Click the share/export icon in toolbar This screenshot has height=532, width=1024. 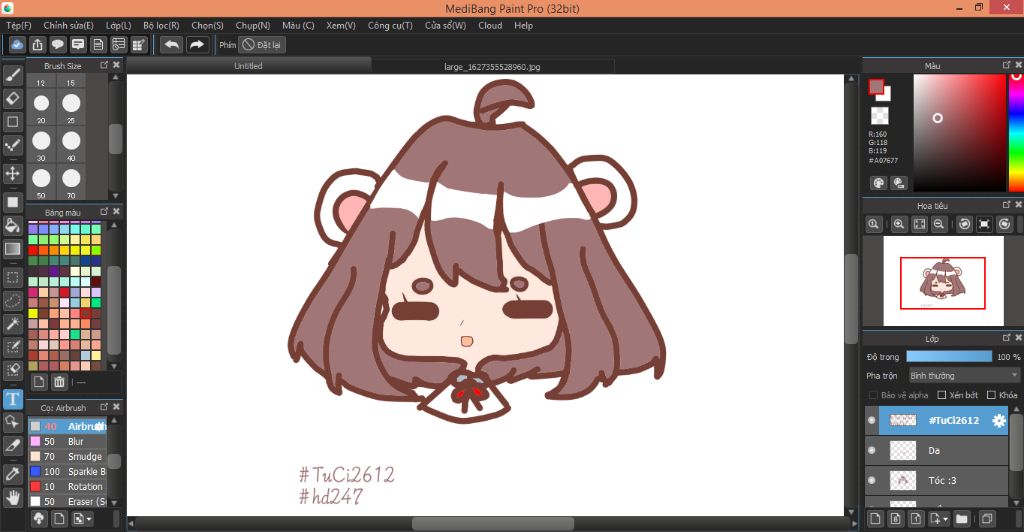[37, 44]
